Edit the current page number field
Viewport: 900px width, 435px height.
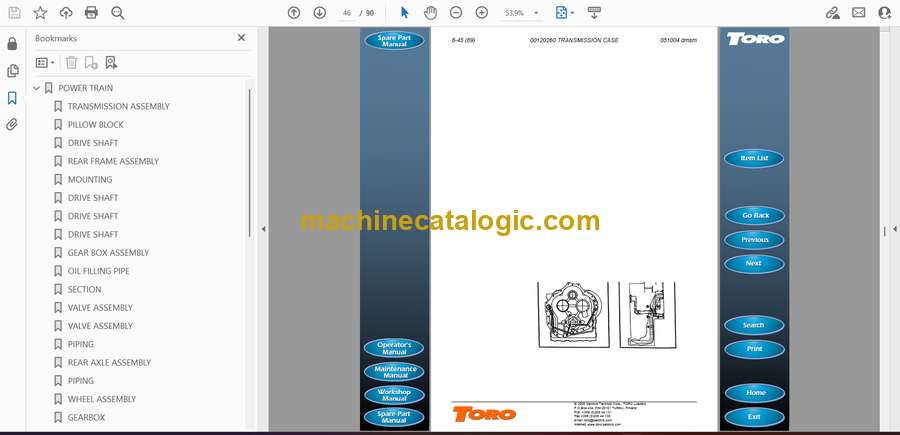346,13
